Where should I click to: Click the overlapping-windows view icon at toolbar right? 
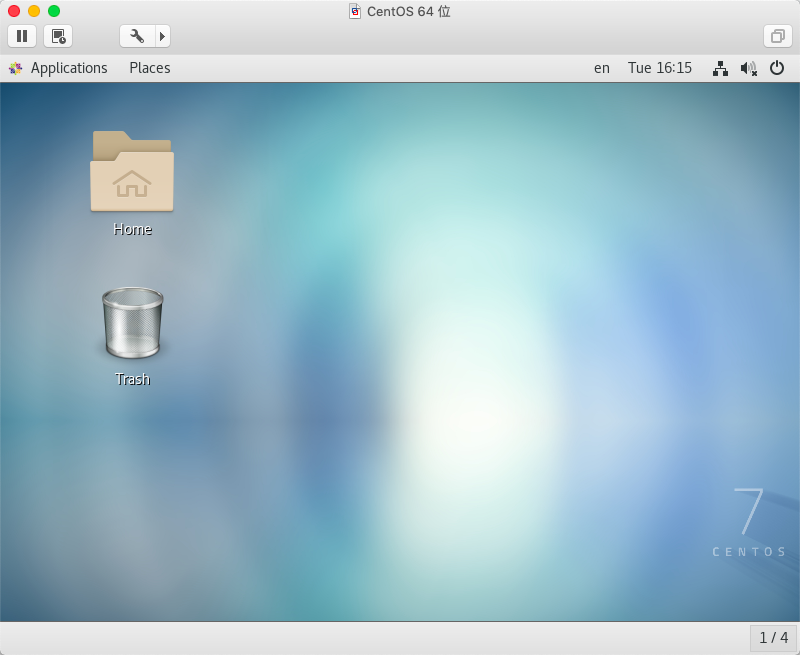776,36
